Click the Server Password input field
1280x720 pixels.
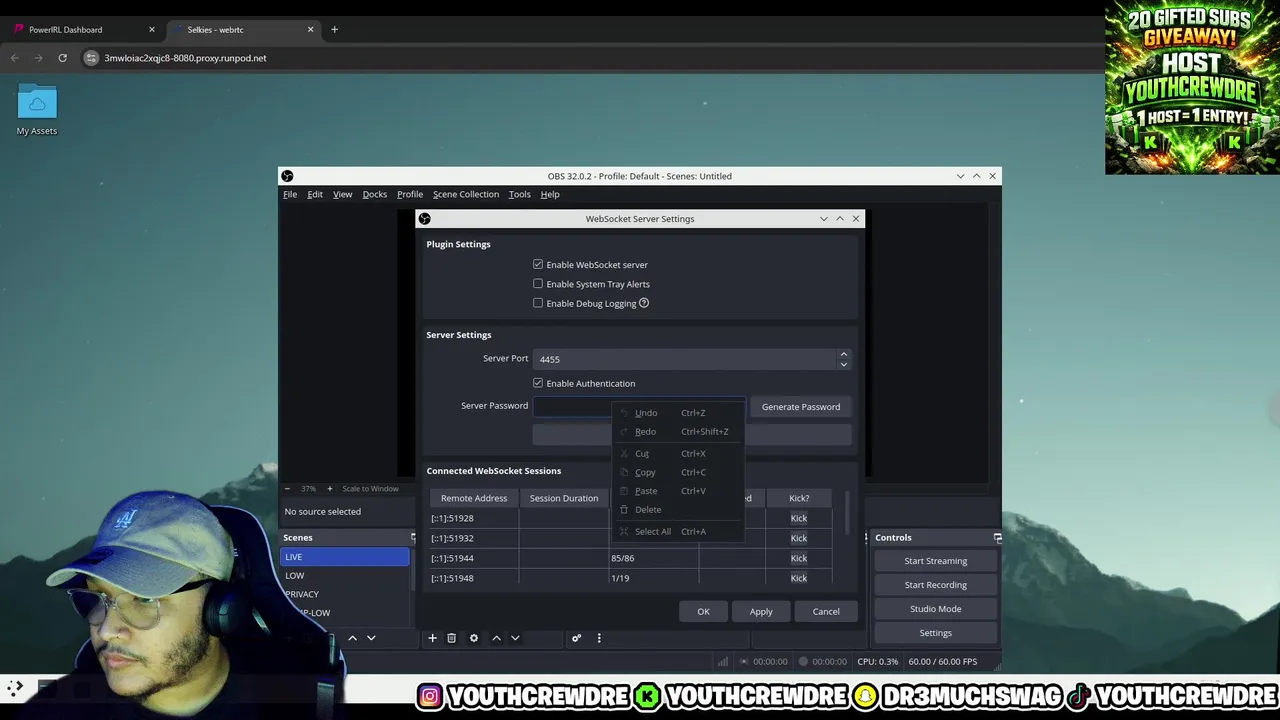click(x=640, y=406)
